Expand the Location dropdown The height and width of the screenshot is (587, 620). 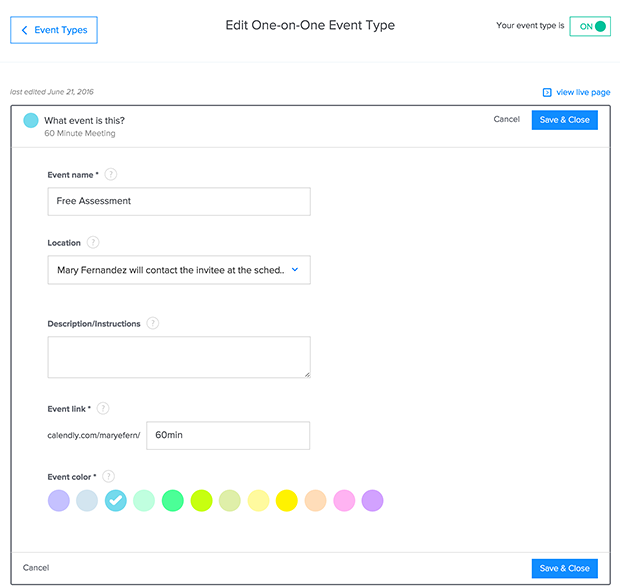[179, 270]
